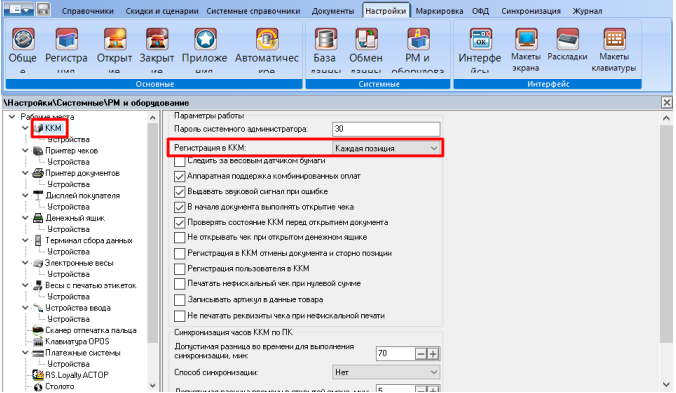Open the Скидки и сценарии tab
This screenshot has height=393, width=676.
162,11
